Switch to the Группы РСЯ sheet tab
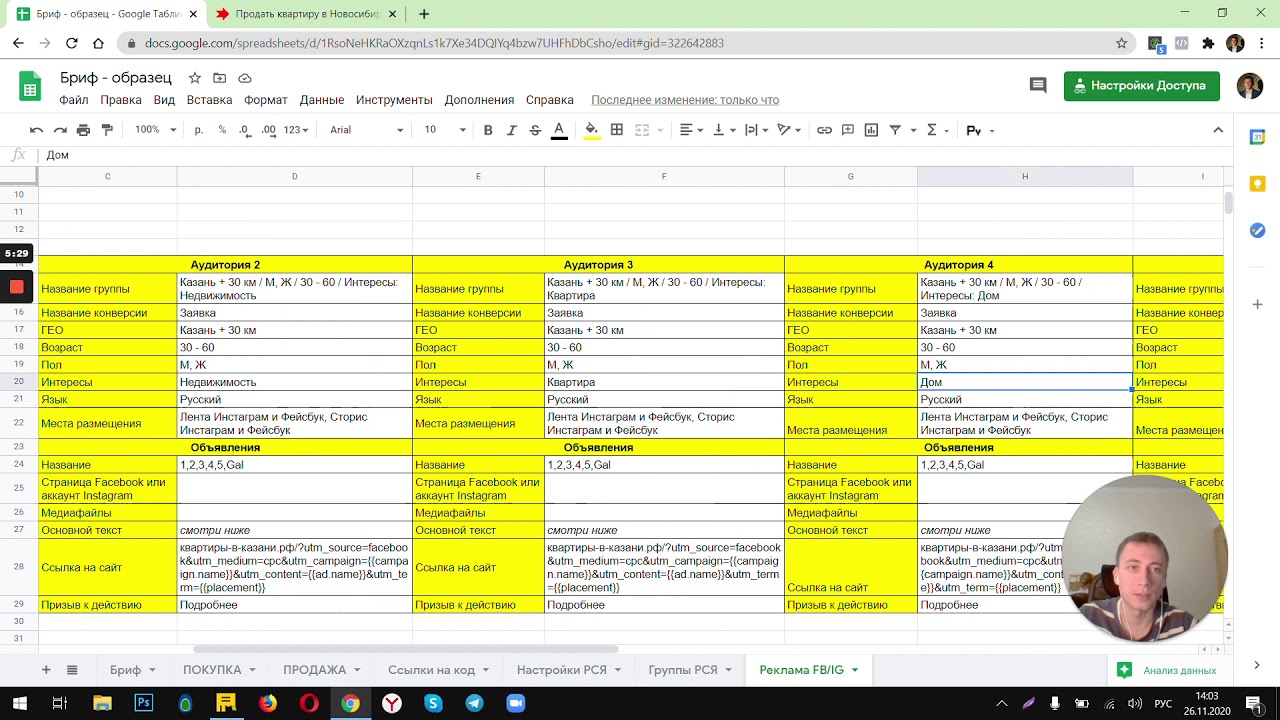Image resolution: width=1280 pixels, height=720 pixels. tap(682, 670)
